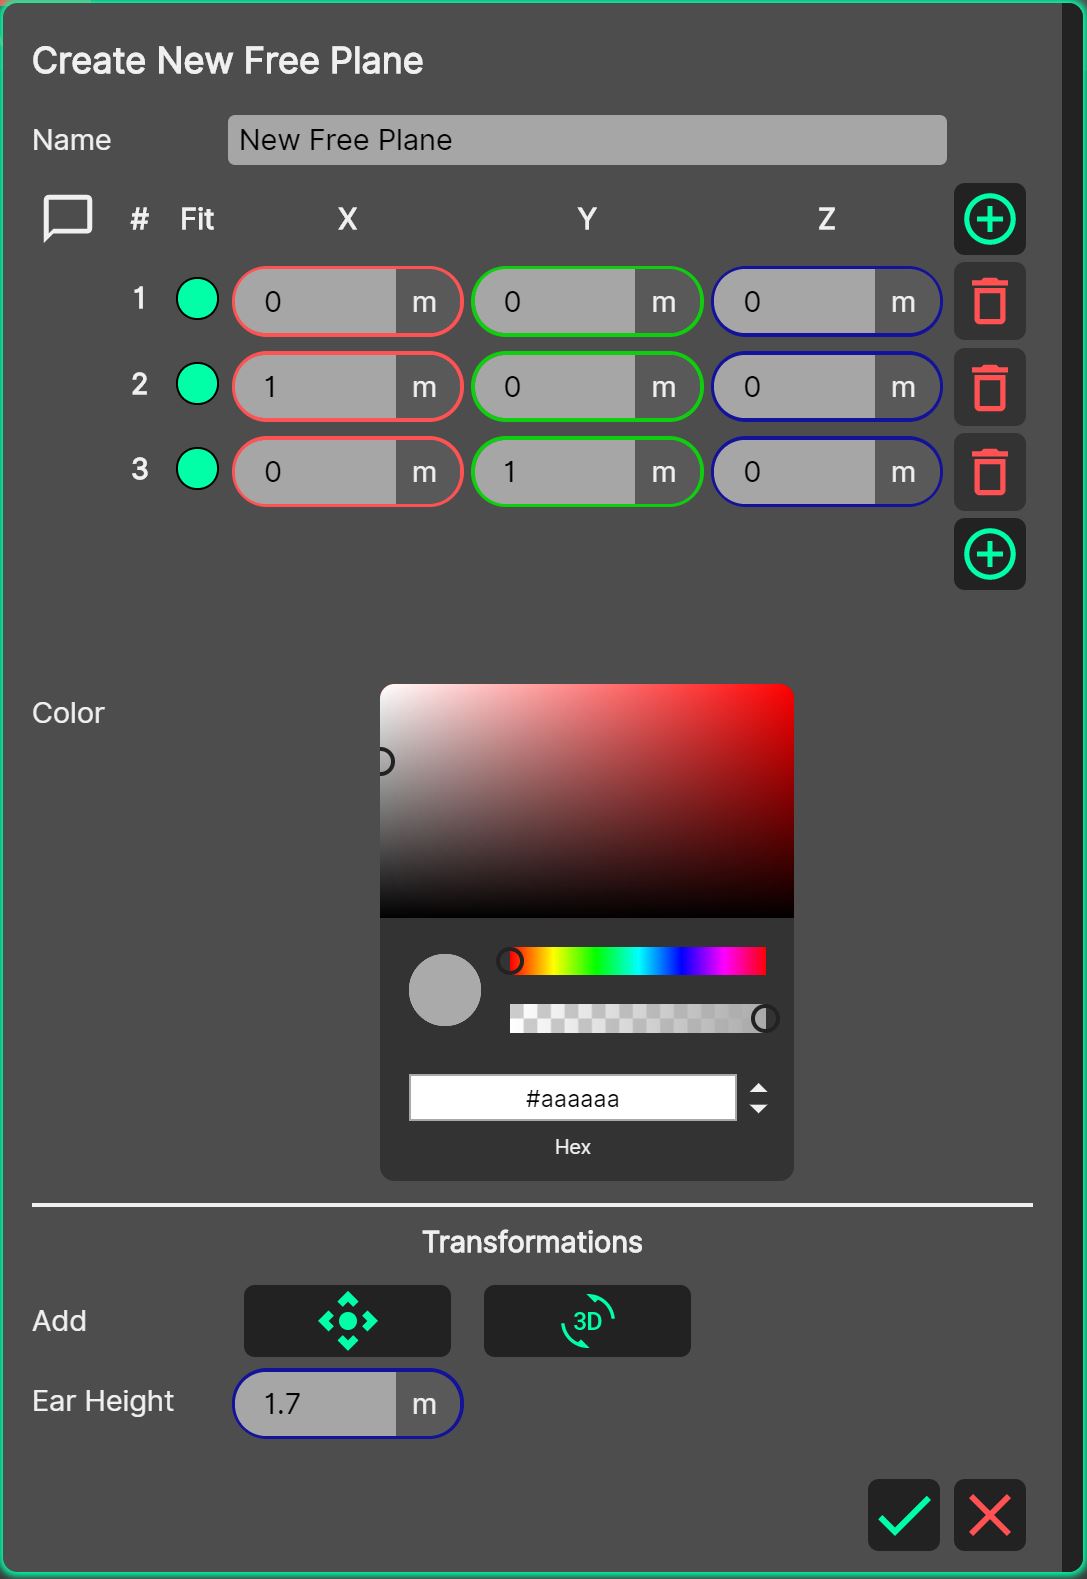
Task: Click the row number 2 label
Action: [140, 384]
